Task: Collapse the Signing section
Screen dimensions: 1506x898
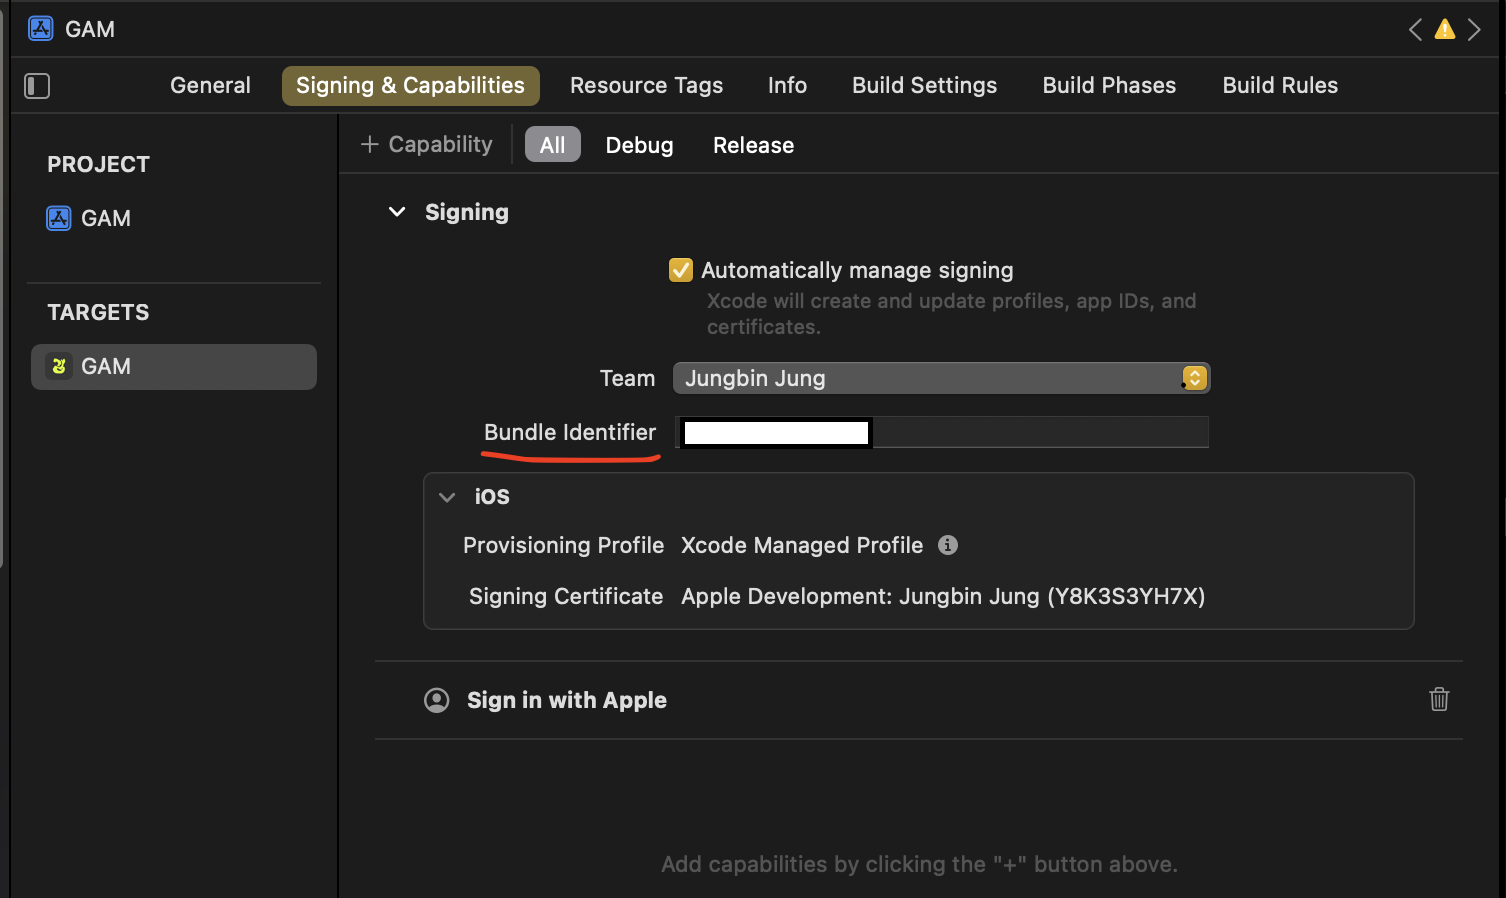Action: (397, 212)
